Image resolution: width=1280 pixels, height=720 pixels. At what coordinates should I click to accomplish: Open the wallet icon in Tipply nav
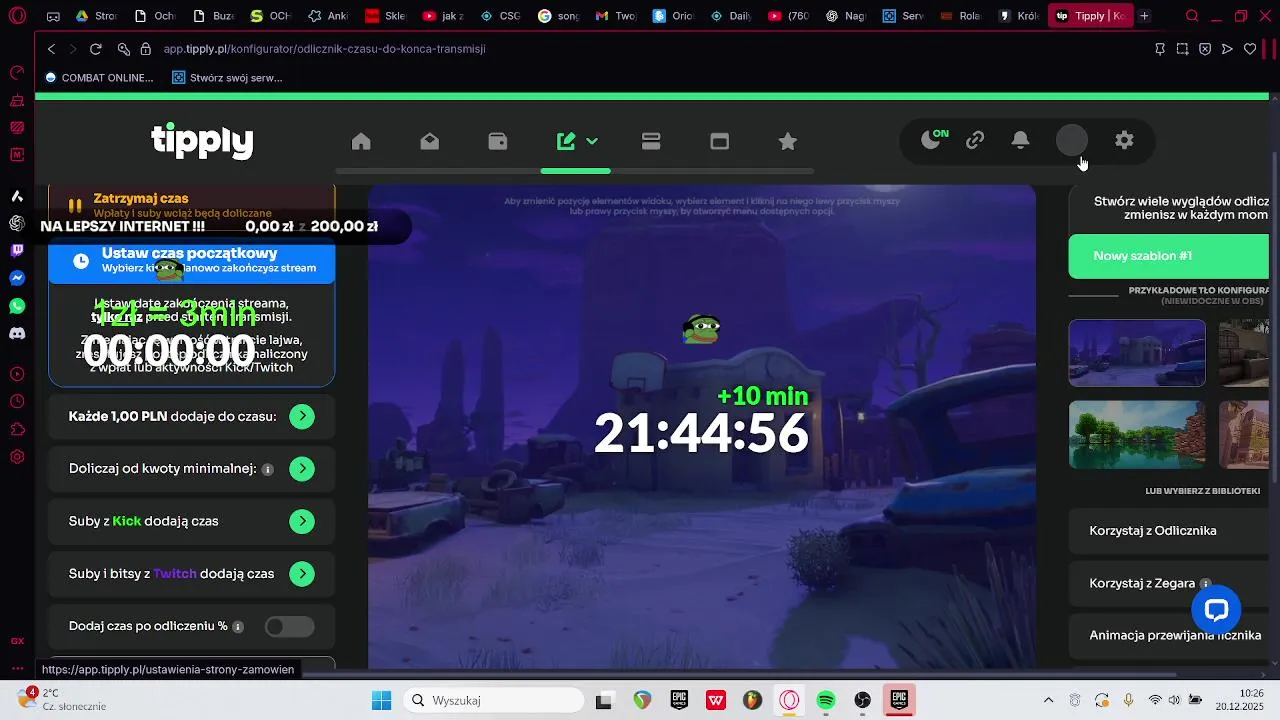pyautogui.click(x=498, y=141)
